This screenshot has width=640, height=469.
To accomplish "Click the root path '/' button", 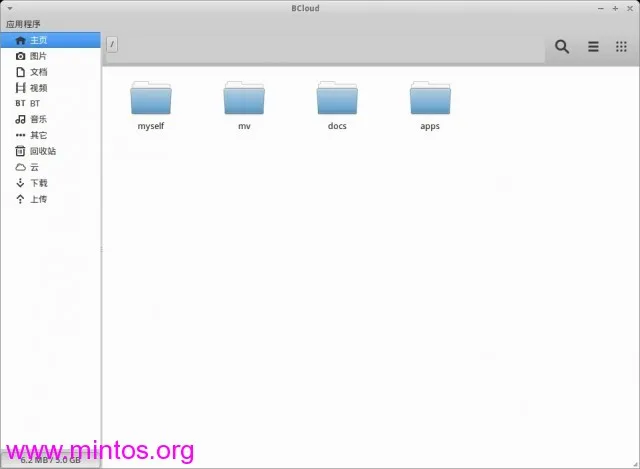I will (112, 44).
